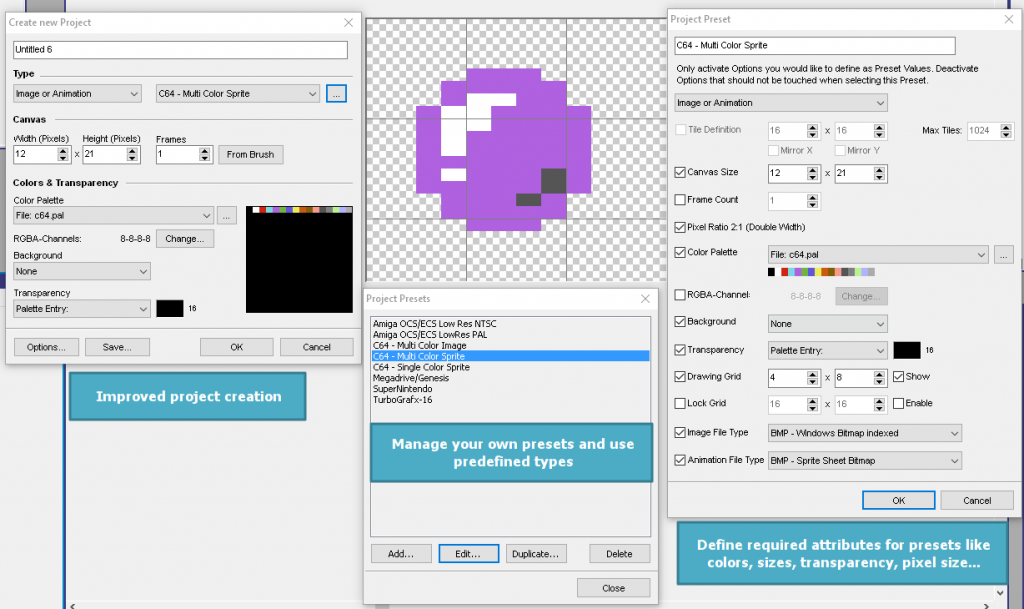Click the Edit... button in Project Presets
Viewport: 1024px width, 609px height.
469,554
